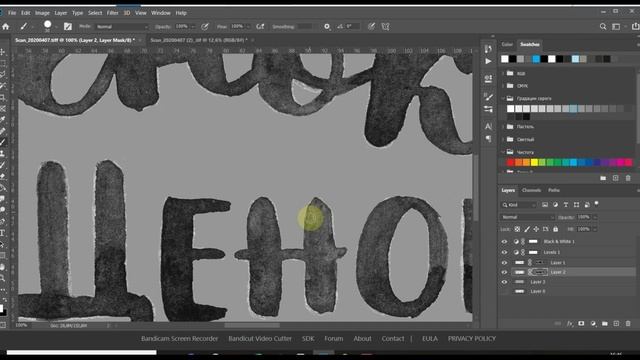The width and height of the screenshot is (640, 360).
Task: Create new swatch group folder icon
Action: pos(603,178)
